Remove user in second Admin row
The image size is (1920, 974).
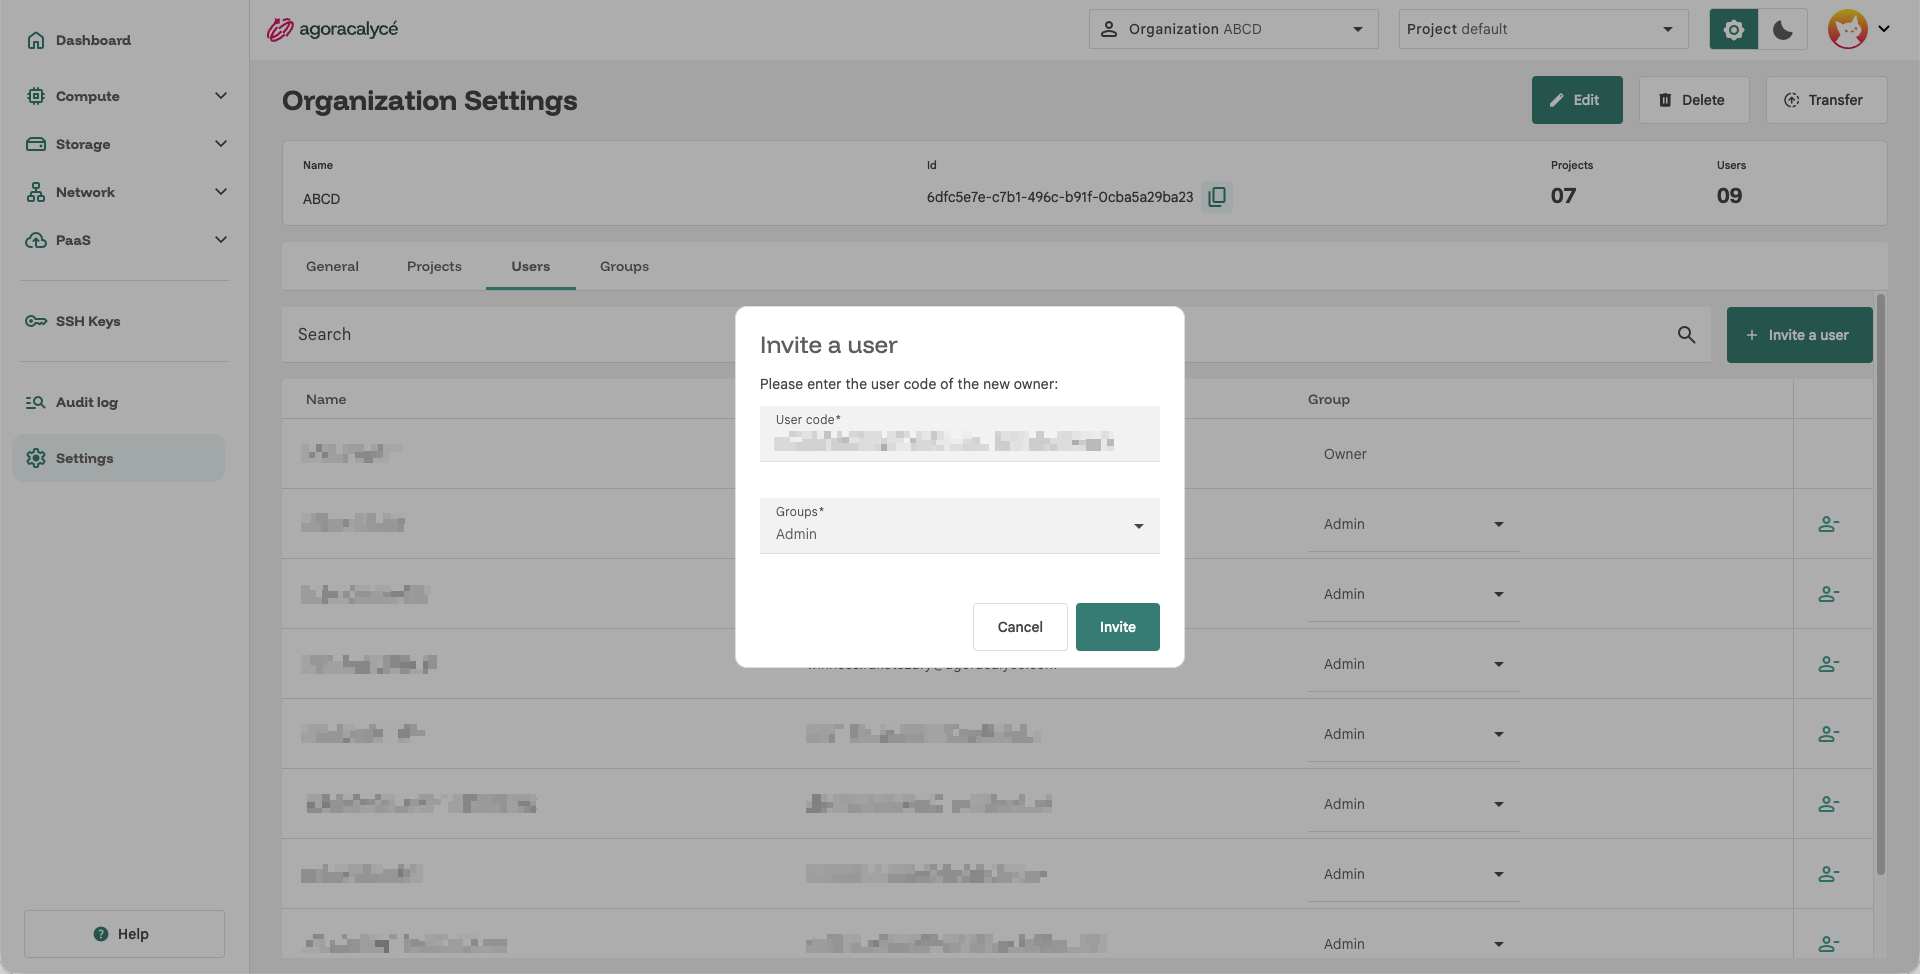(1829, 594)
